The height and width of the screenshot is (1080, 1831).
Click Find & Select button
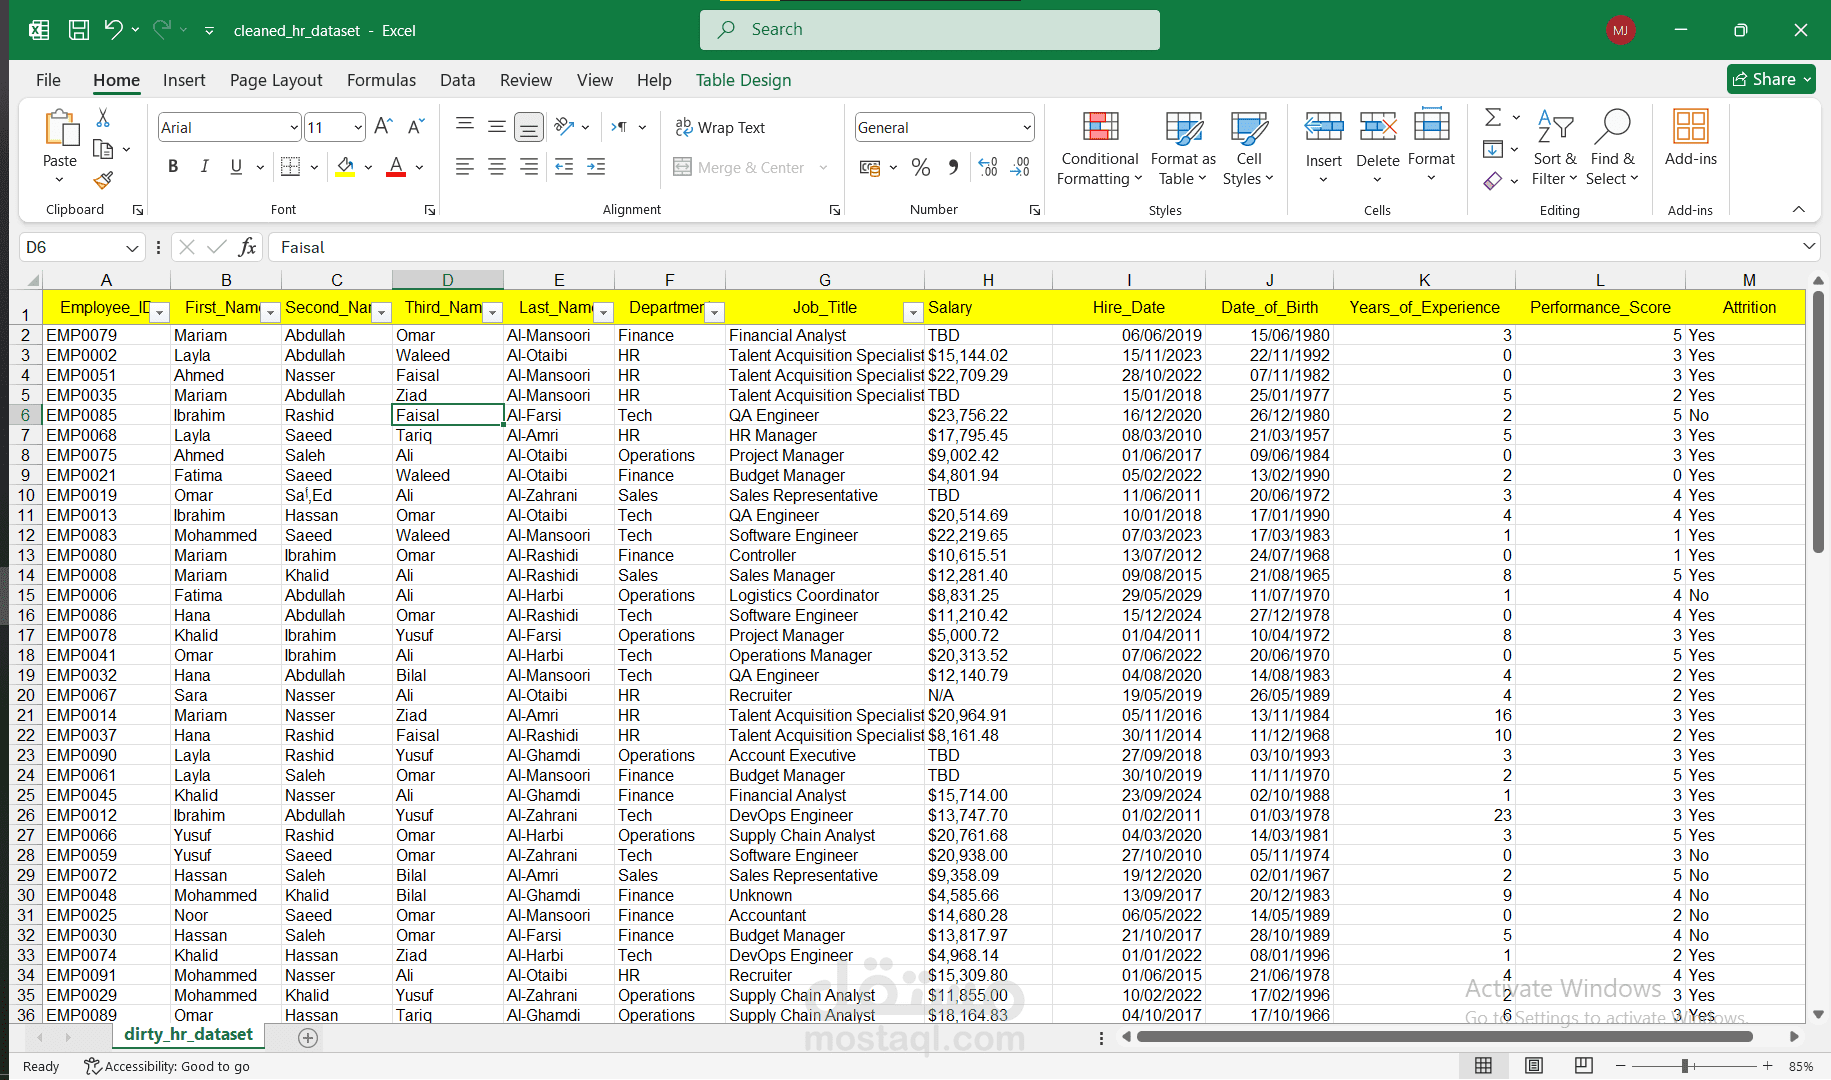[1612, 147]
